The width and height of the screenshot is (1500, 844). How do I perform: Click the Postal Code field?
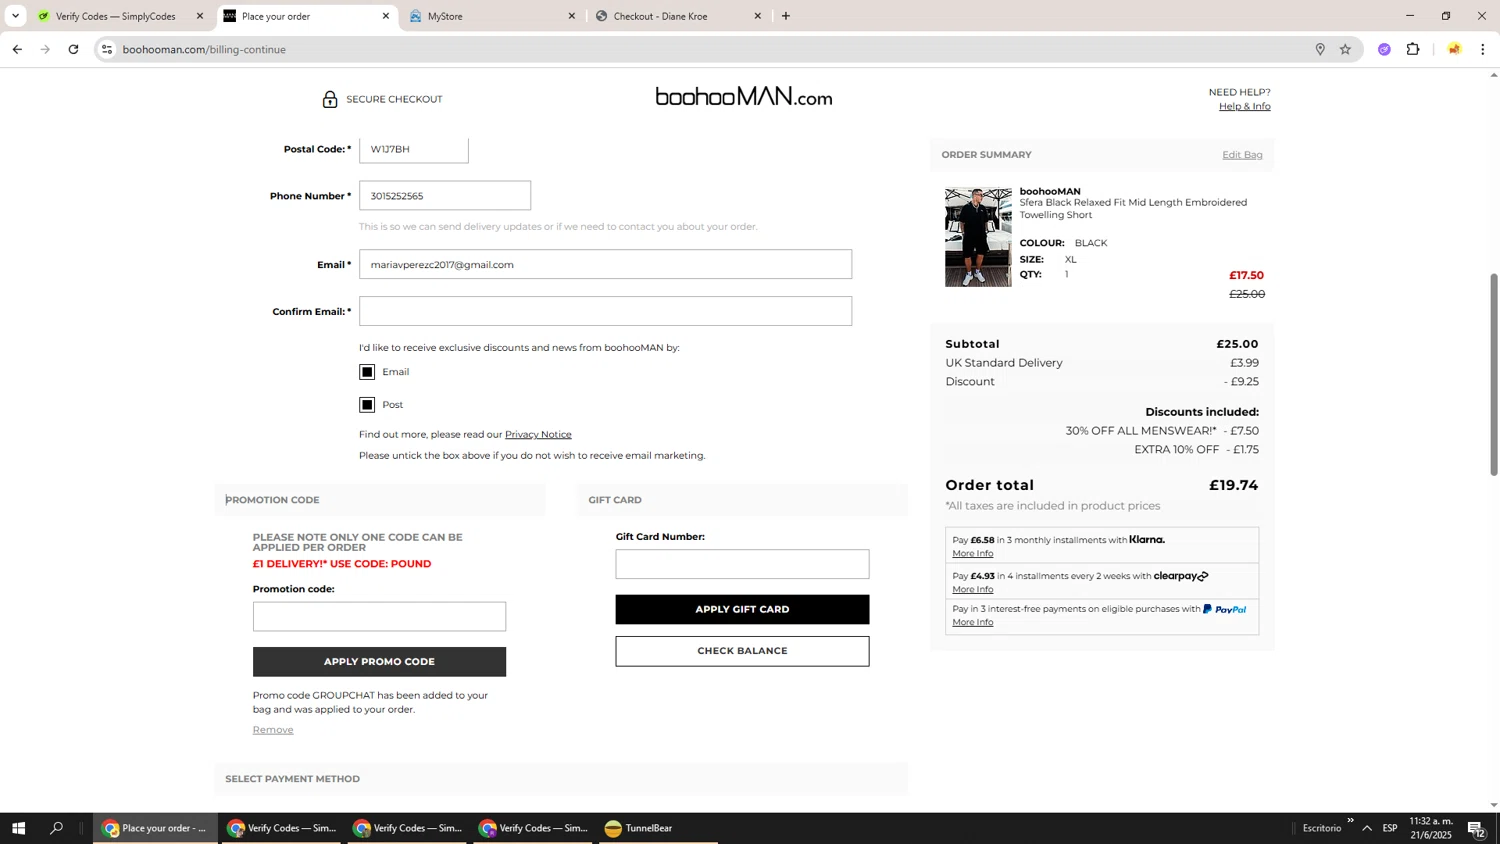pyautogui.click(x=414, y=149)
